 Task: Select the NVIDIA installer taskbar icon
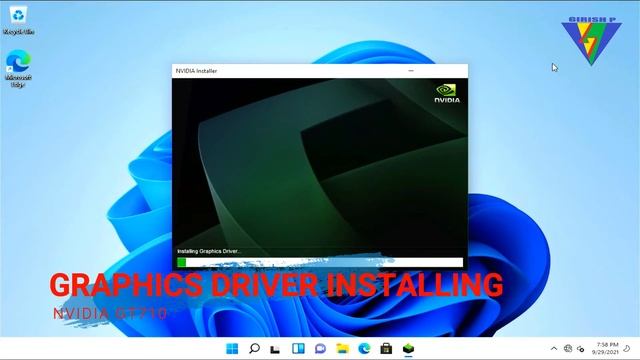(408, 349)
